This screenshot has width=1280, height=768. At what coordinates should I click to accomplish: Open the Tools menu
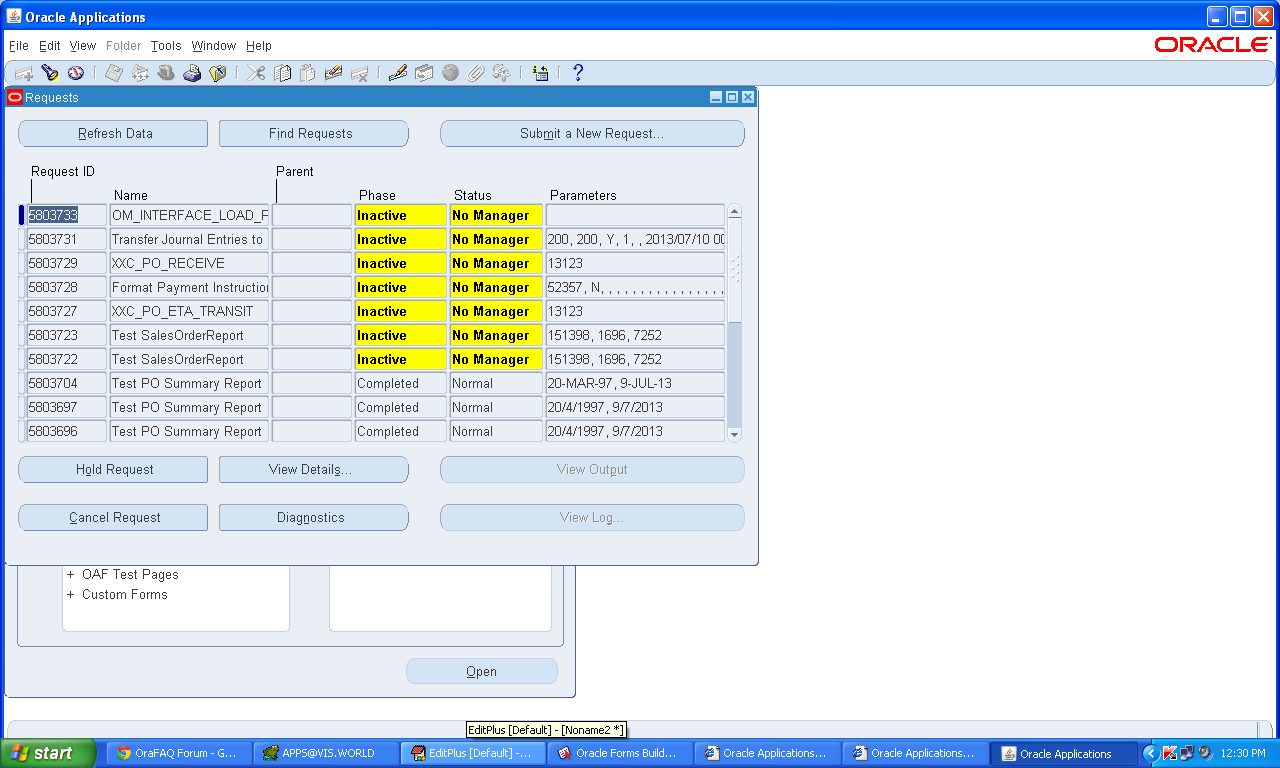click(166, 46)
